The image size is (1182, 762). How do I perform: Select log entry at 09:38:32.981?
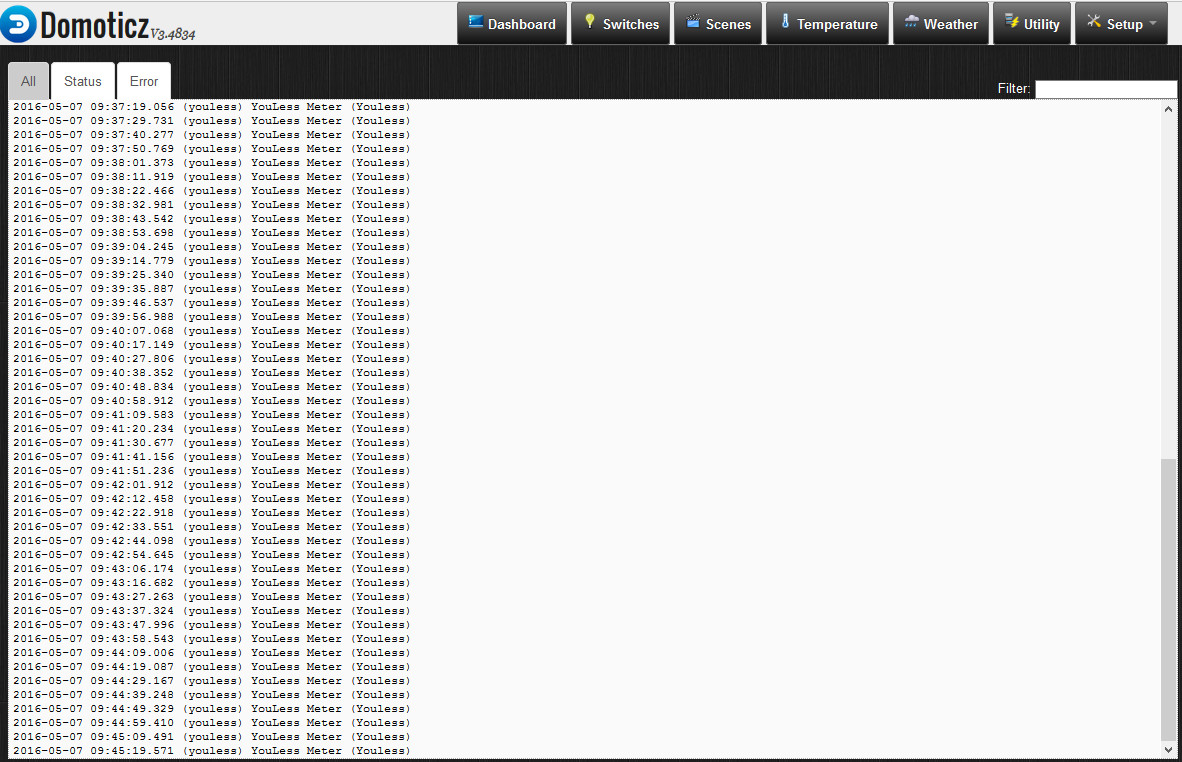[212, 205]
